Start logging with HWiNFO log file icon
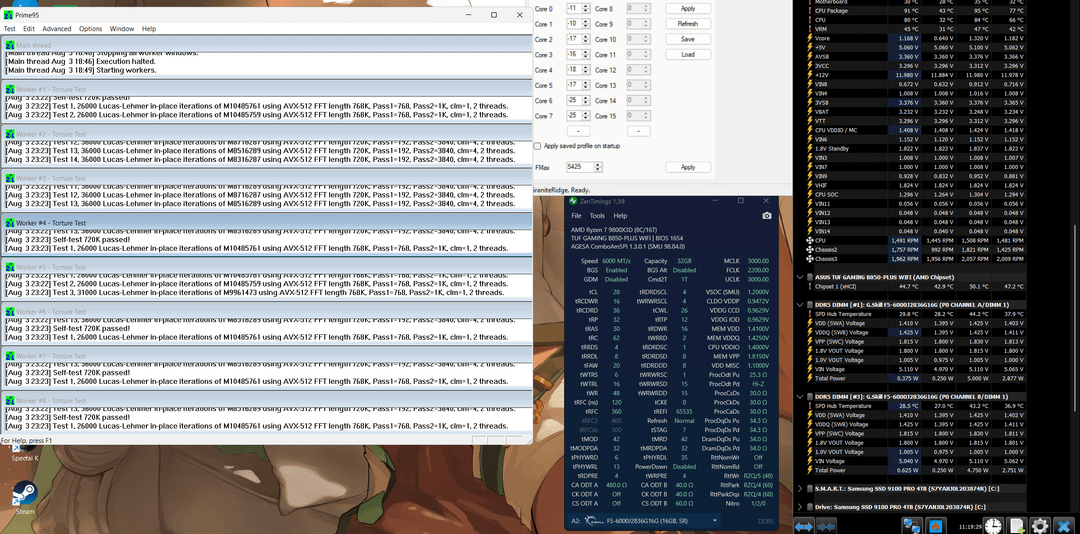Screen dimensions: 1080x534 coord(1017,525)
